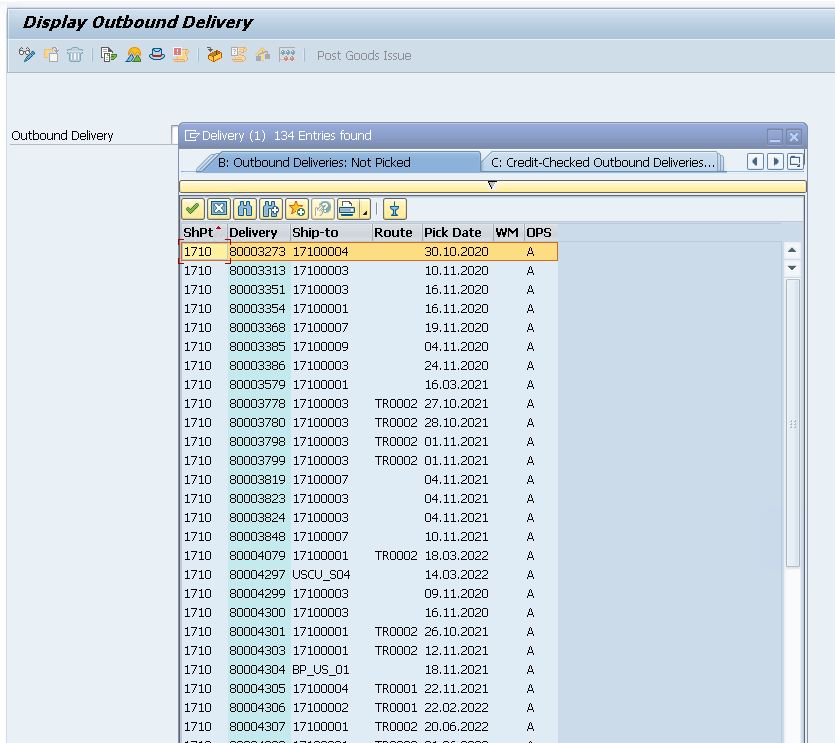
Task: Select delivery 80004297 row
Action: pyautogui.click(x=257, y=575)
